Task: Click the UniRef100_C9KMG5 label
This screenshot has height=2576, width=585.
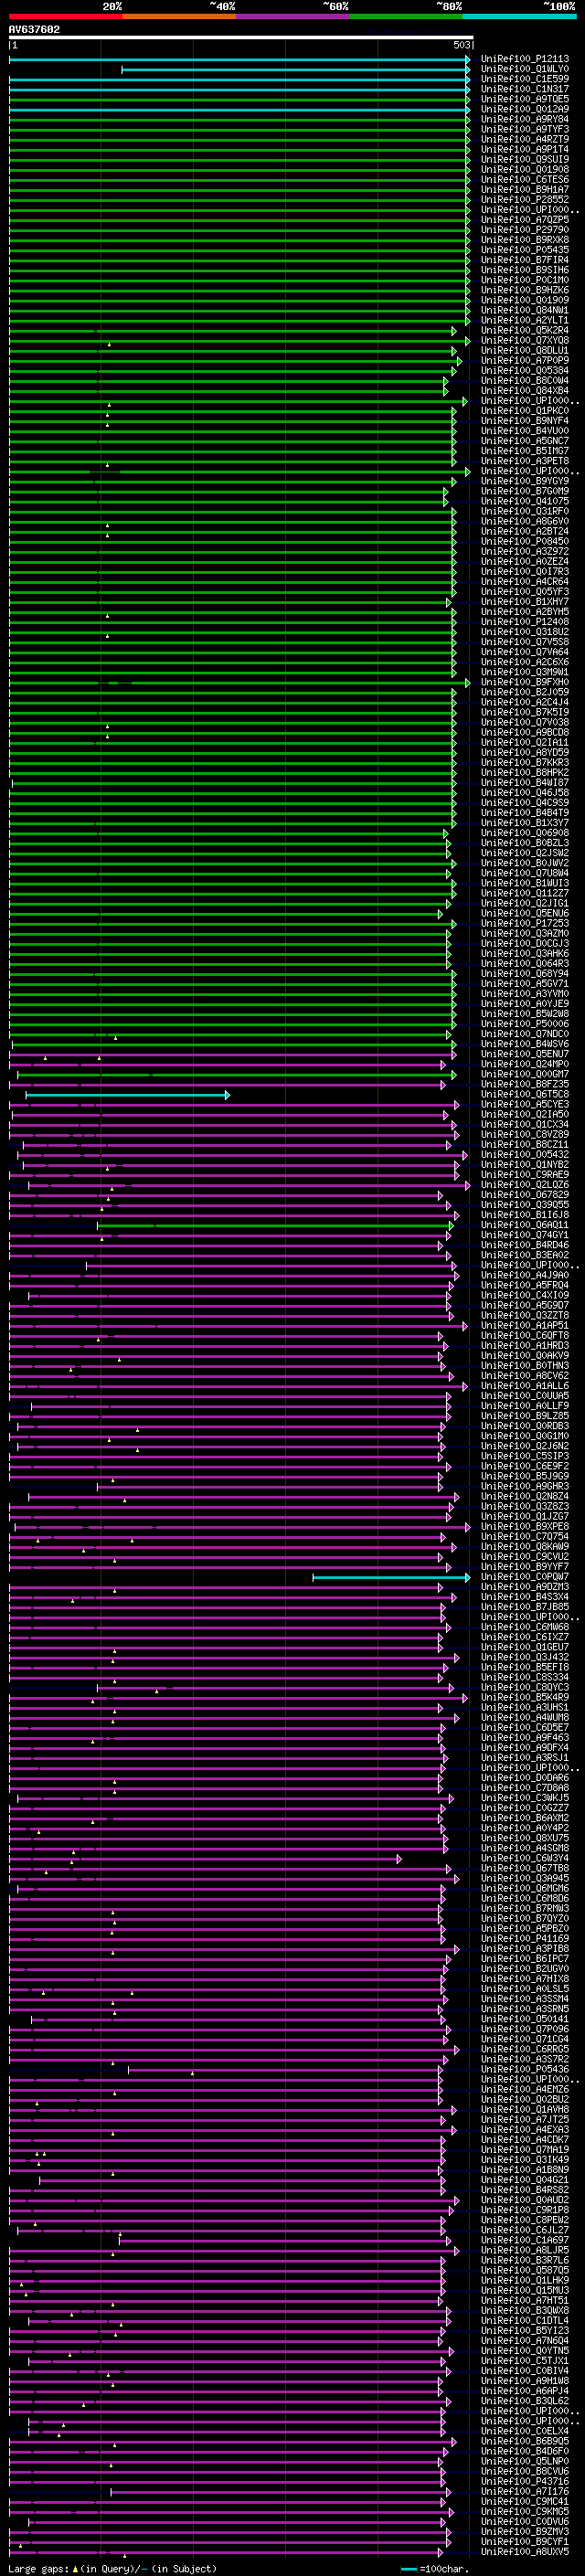Action: point(524,2511)
